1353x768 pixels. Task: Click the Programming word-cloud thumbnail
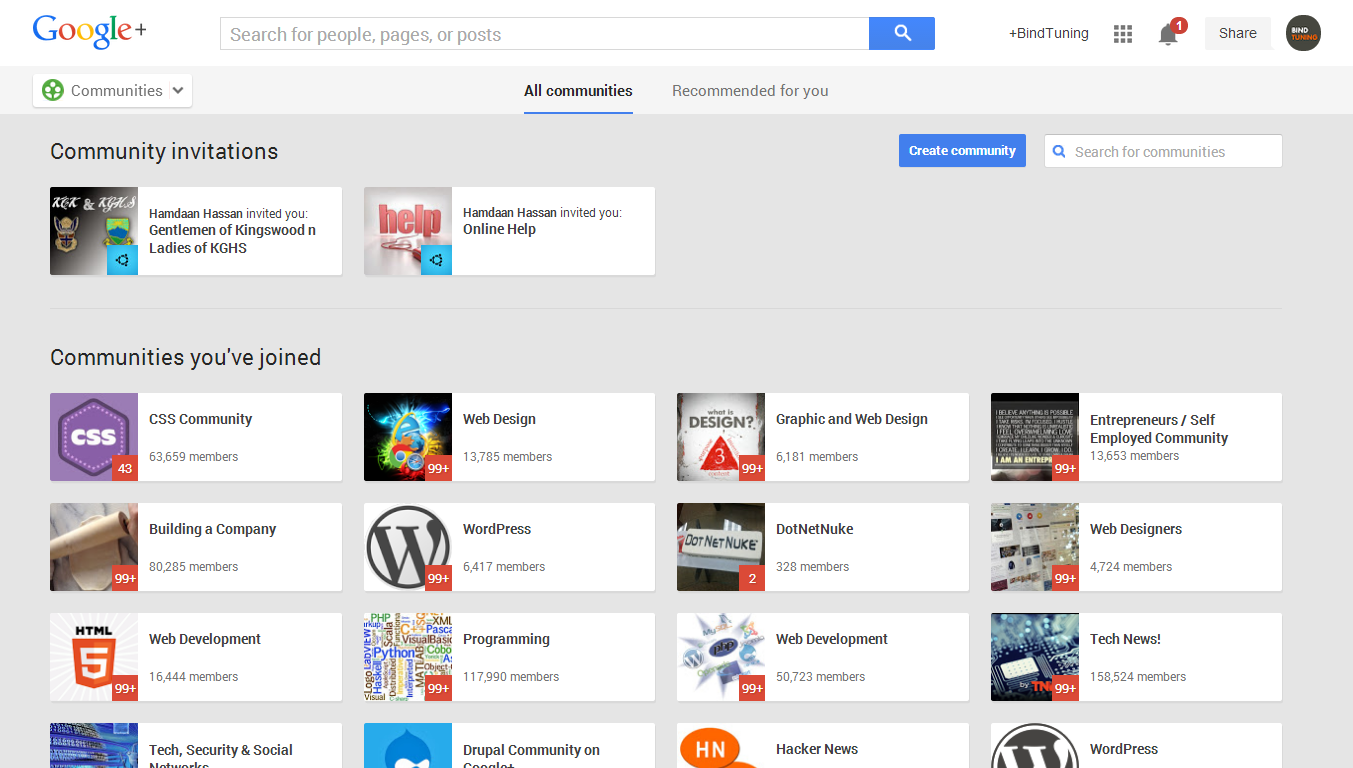pos(408,657)
